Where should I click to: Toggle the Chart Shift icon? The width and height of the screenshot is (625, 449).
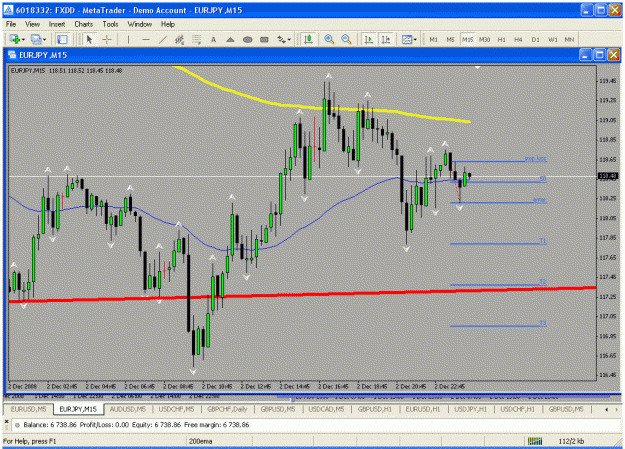point(385,39)
